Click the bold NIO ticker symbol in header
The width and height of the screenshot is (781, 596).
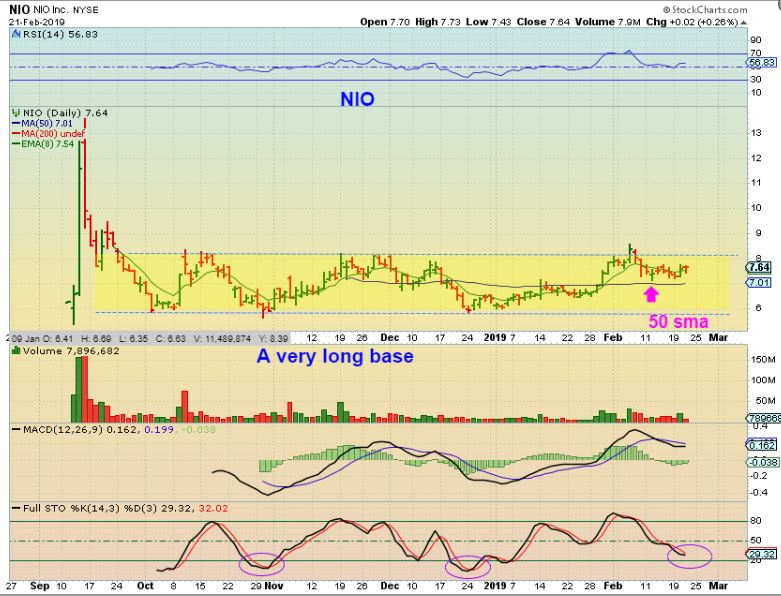pyautogui.click(x=19, y=9)
